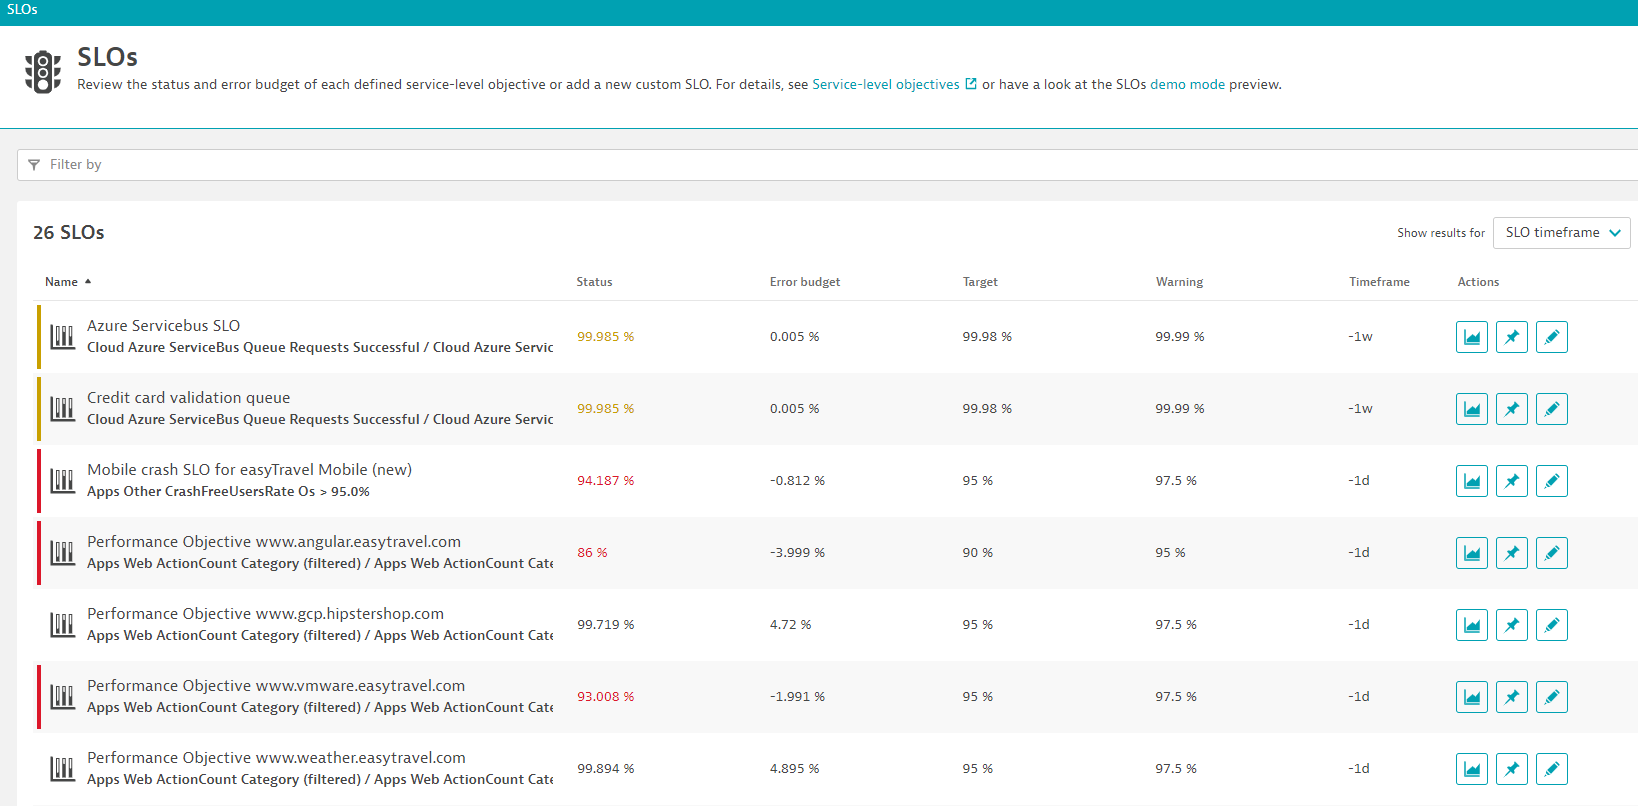Open chart view for Credit card validation queue
This screenshot has width=1638, height=806.
click(x=1472, y=409)
